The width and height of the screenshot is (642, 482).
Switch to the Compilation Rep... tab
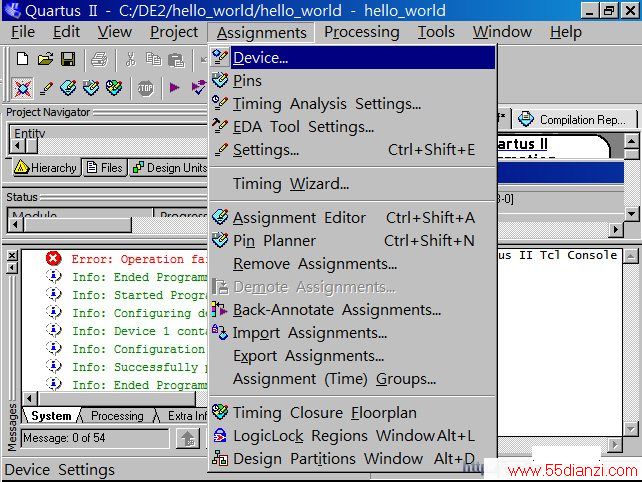(x=574, y=120)
